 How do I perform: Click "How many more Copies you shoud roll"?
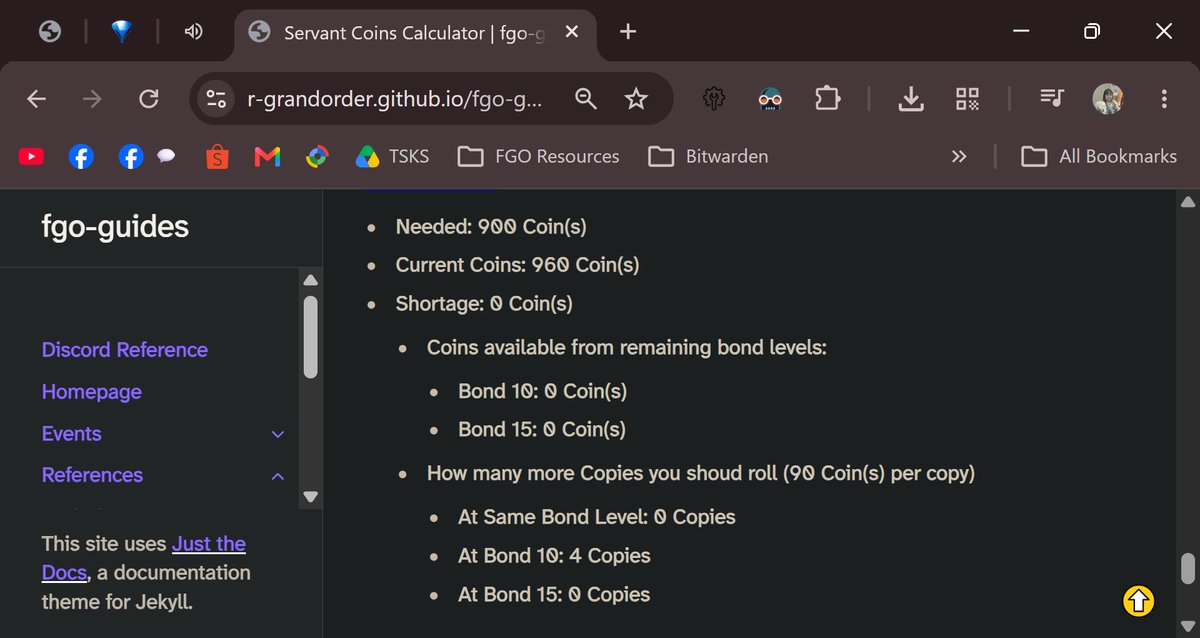click(x=602, y=473)
